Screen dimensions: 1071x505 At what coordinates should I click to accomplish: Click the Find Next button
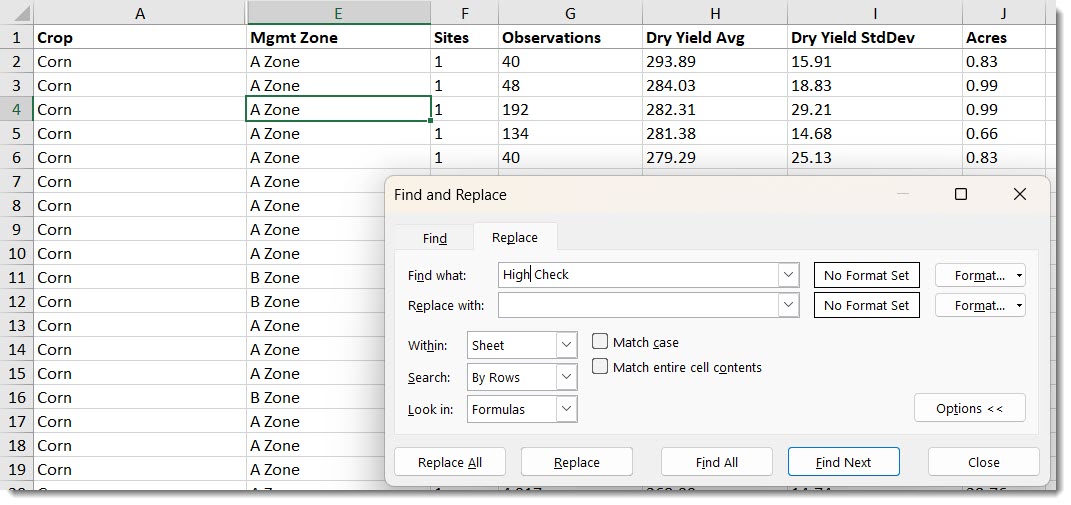[843, 462]
